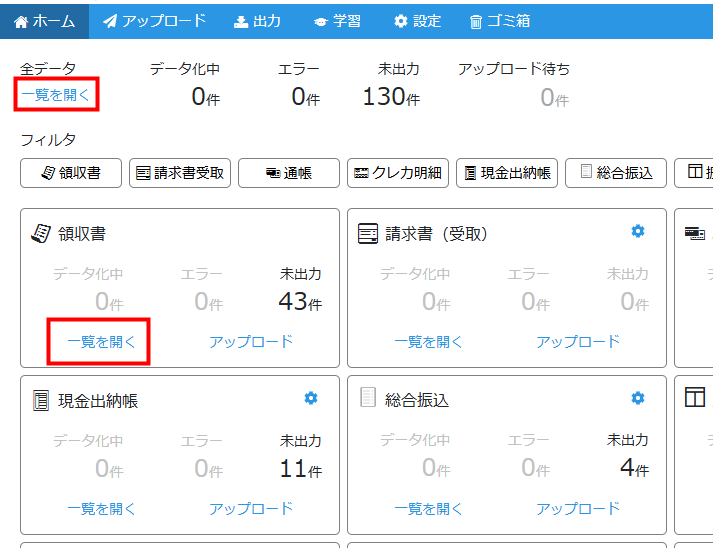Open the ホーム tab

44,21
